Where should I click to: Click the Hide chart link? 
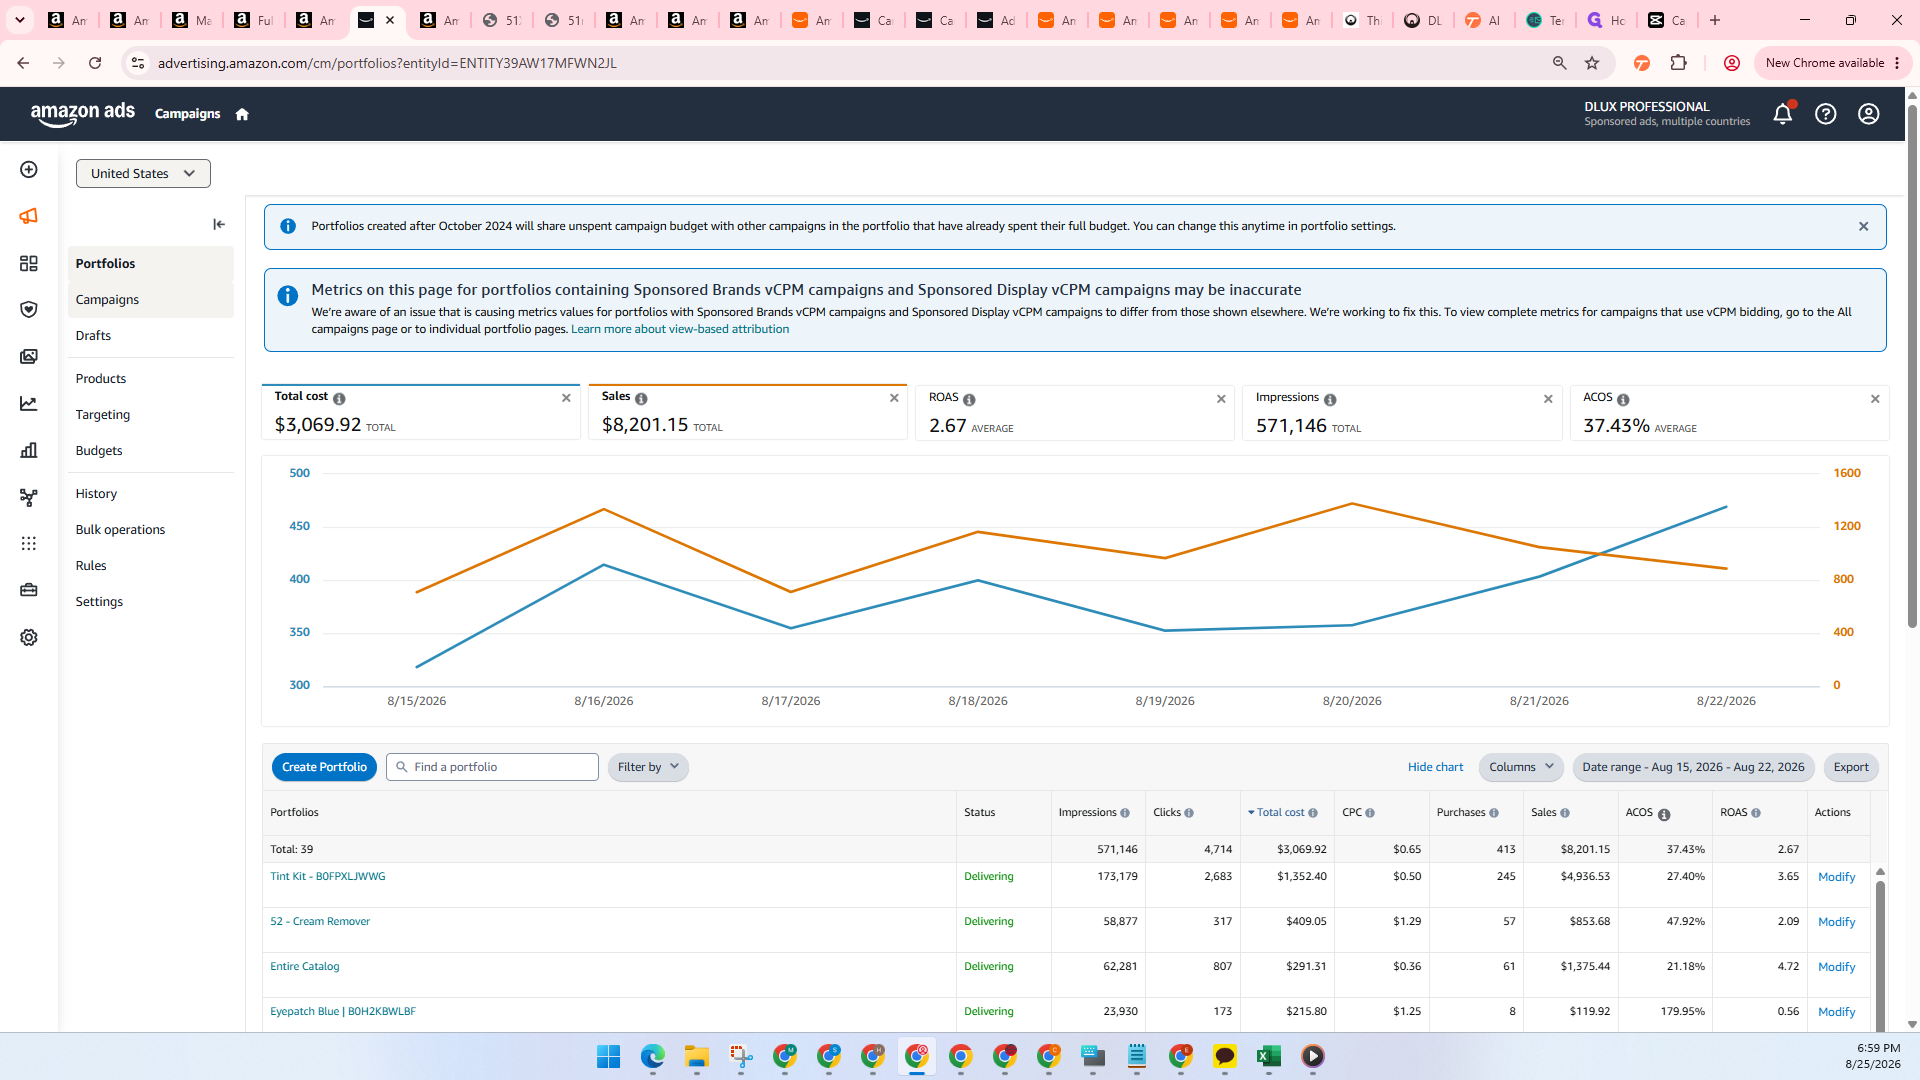pyautogui.click(x=1435, y=767)
